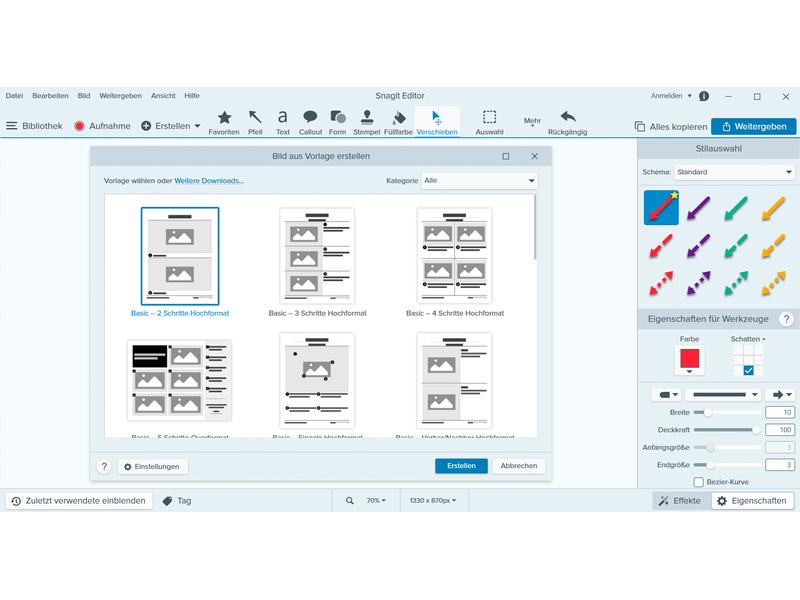Pick the dashed purple arrow style
This screenshot has height=600, width=800.
(x=698, y=245)
